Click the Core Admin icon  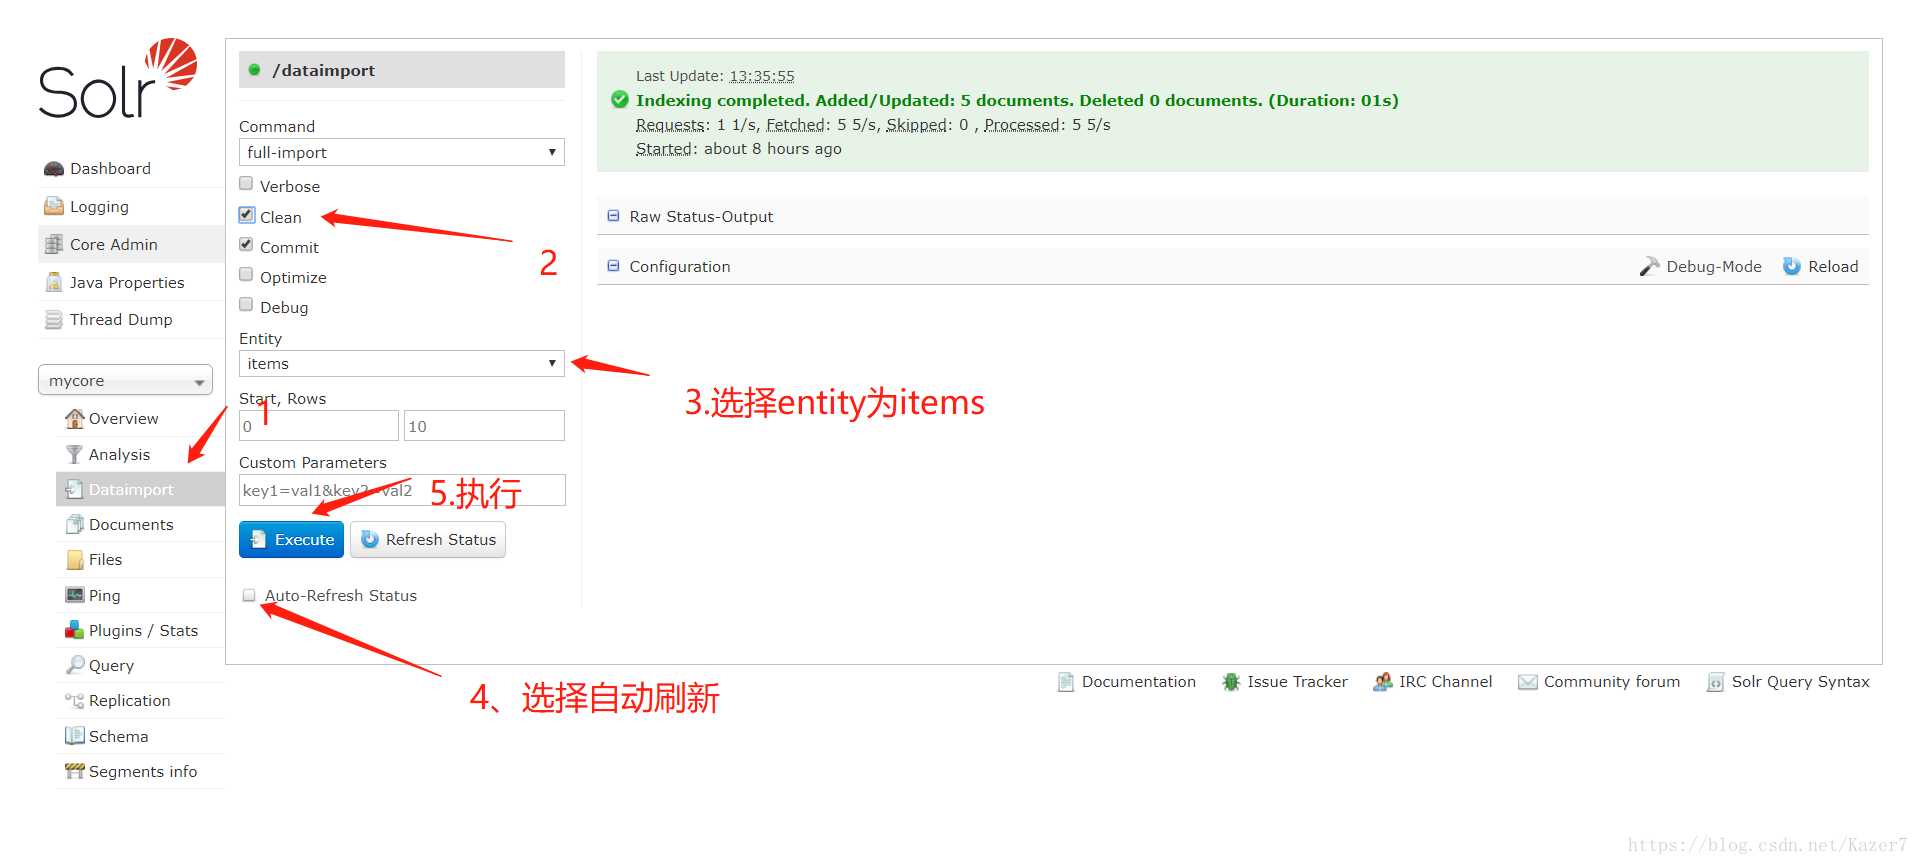54,244
